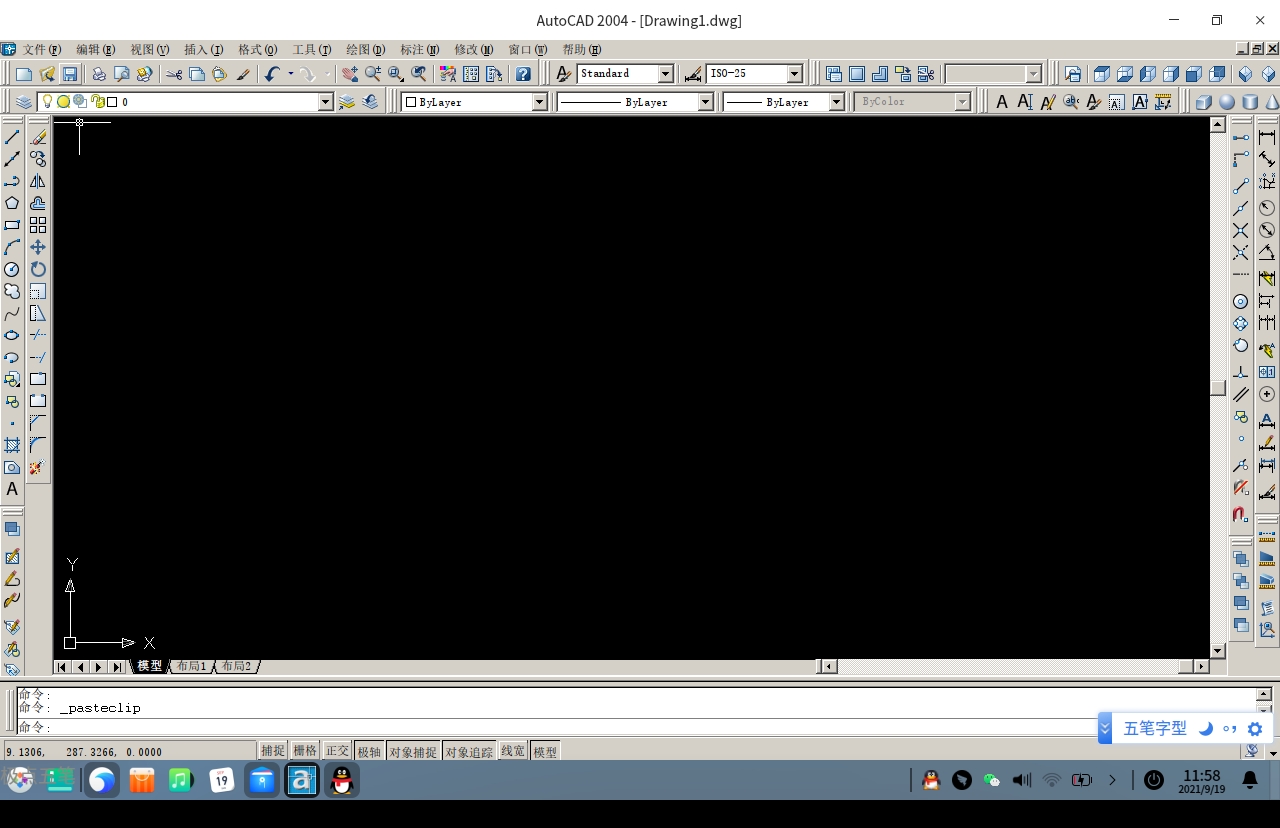Click the 3D Box solid icon
The width and height of the screenshot is (1280, 828).
1204,102
